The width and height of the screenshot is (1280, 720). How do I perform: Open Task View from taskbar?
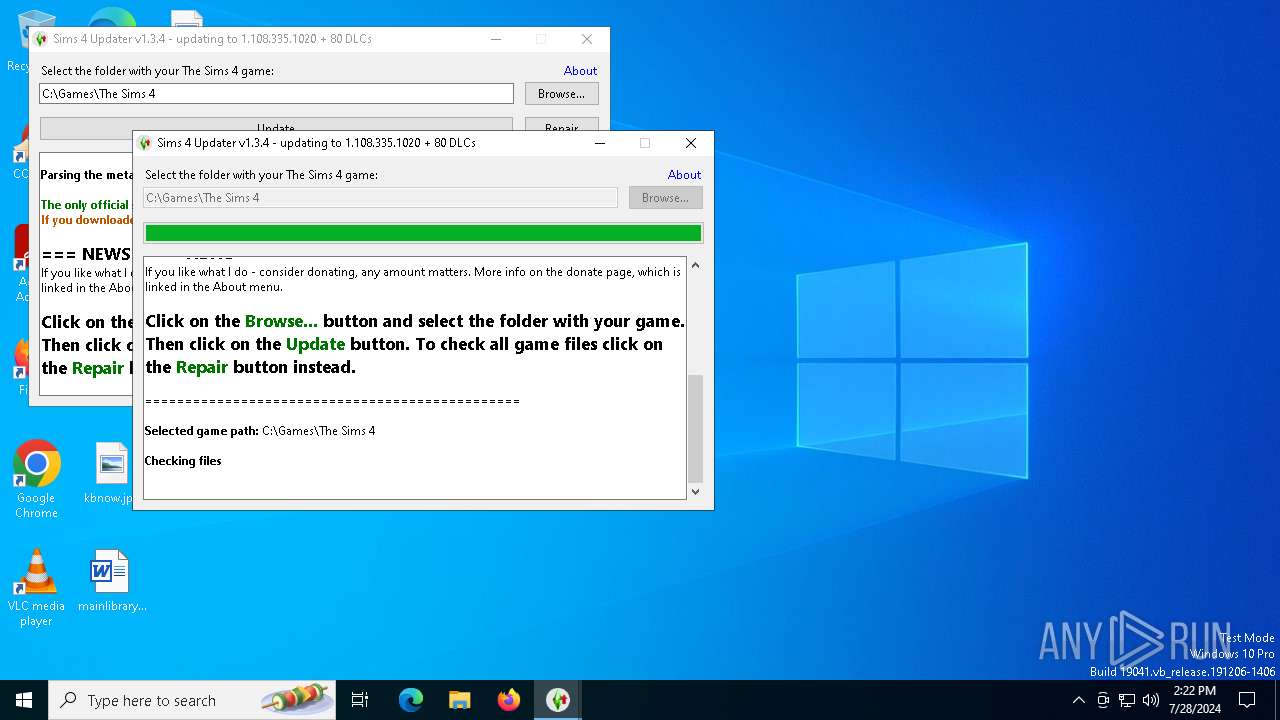click(360, 700)
